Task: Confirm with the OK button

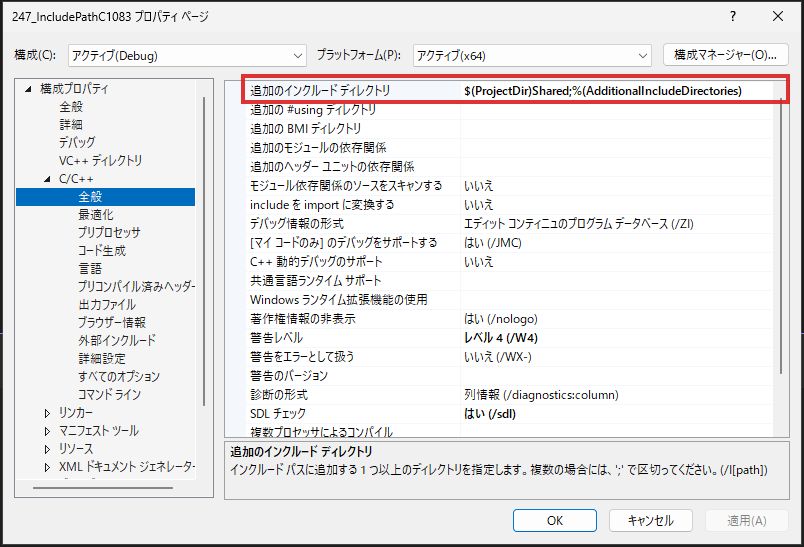Action: [x=555, y=521]
